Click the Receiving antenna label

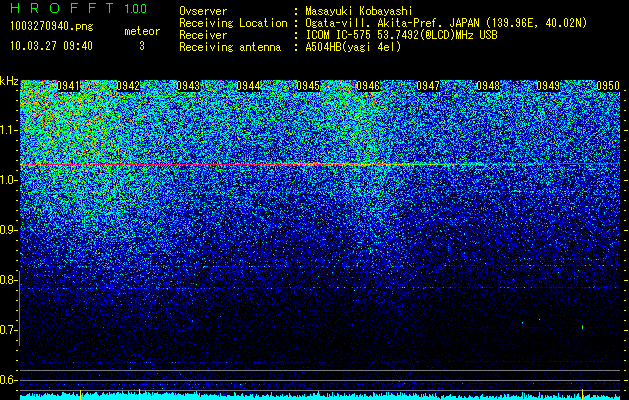pos(230,47)
